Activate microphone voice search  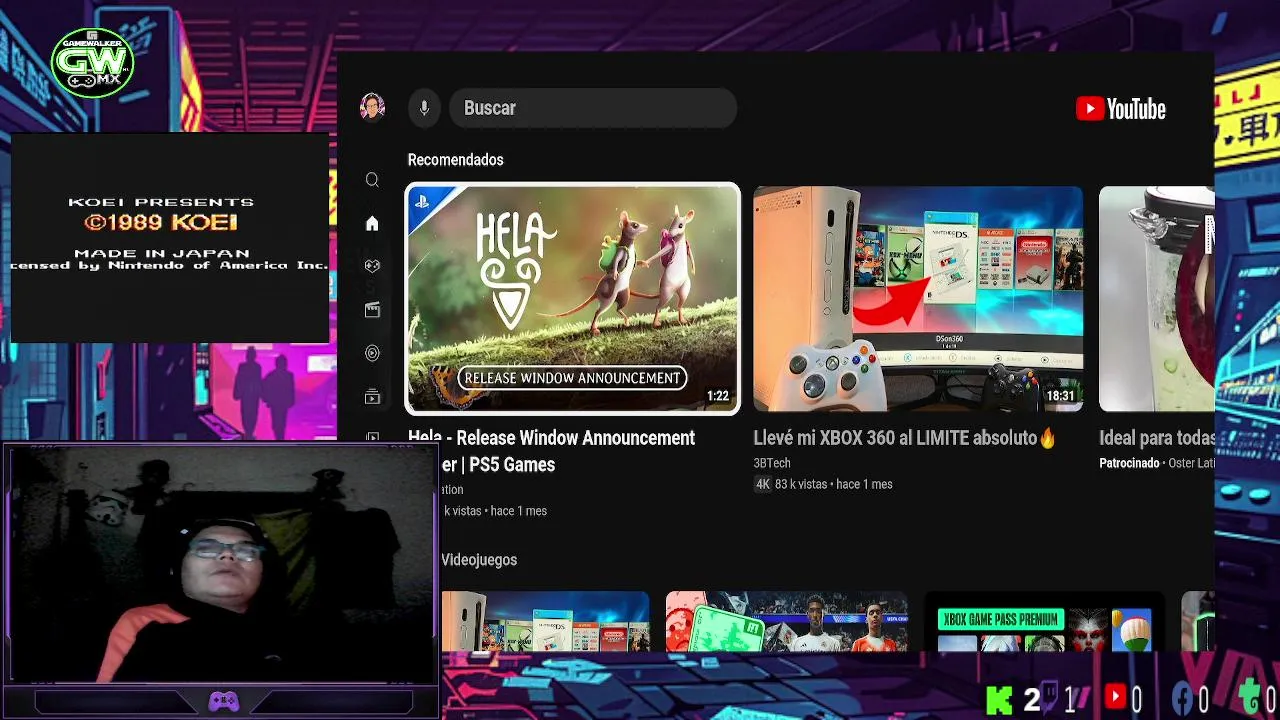[x=424, y=108]
